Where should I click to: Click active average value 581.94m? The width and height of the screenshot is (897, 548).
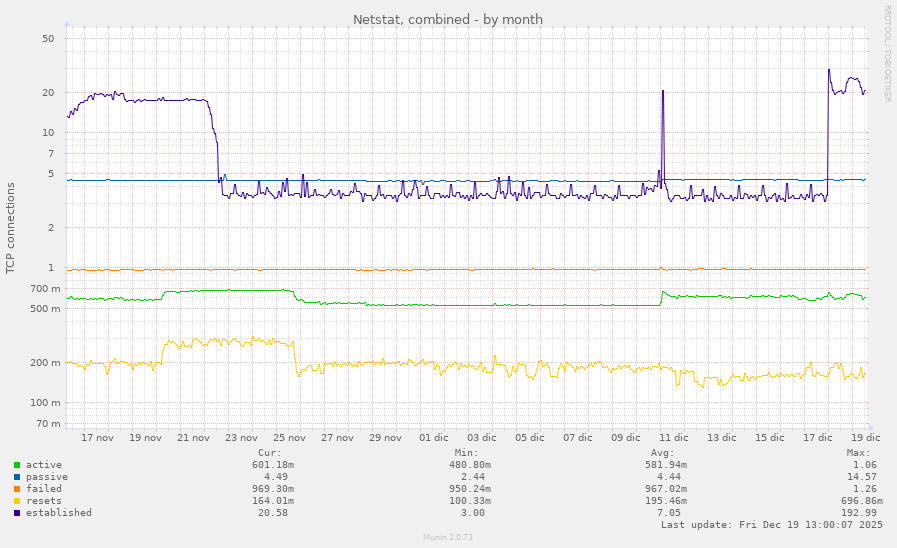click(666, 465)
